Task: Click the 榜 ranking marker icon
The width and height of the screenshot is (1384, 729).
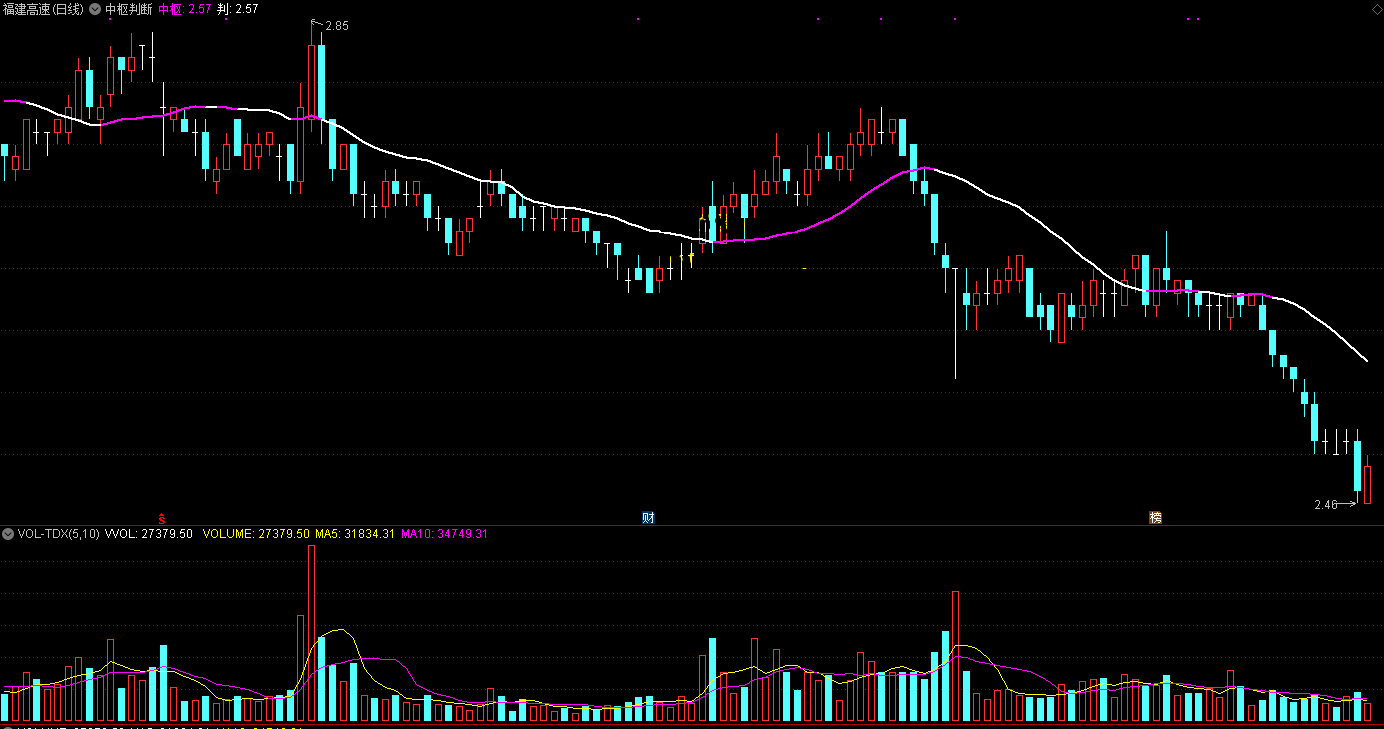Action: (1155, 517)
